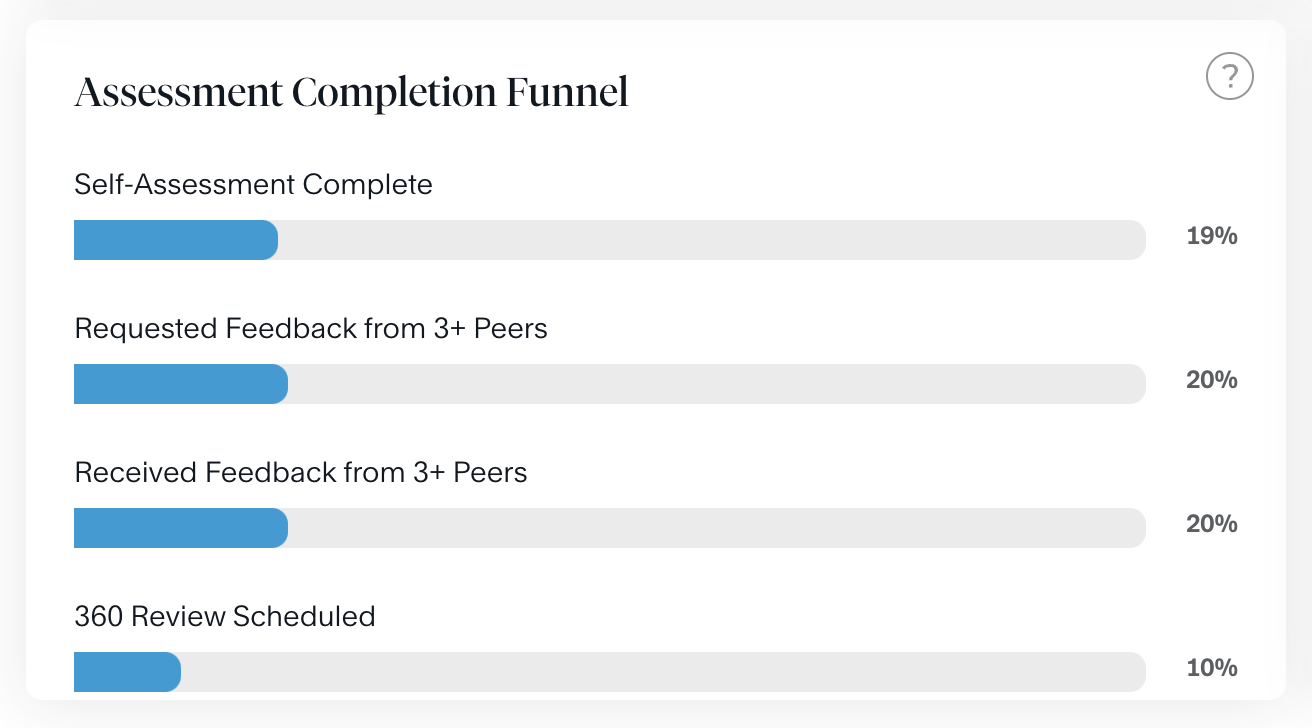Click blank card space right of the title

tap(900, 93)
